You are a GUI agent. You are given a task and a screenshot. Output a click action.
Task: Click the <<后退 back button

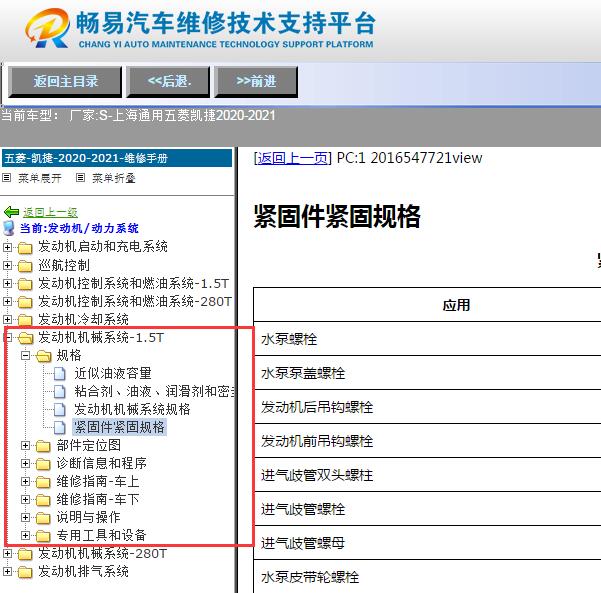(x=168, y=81)
